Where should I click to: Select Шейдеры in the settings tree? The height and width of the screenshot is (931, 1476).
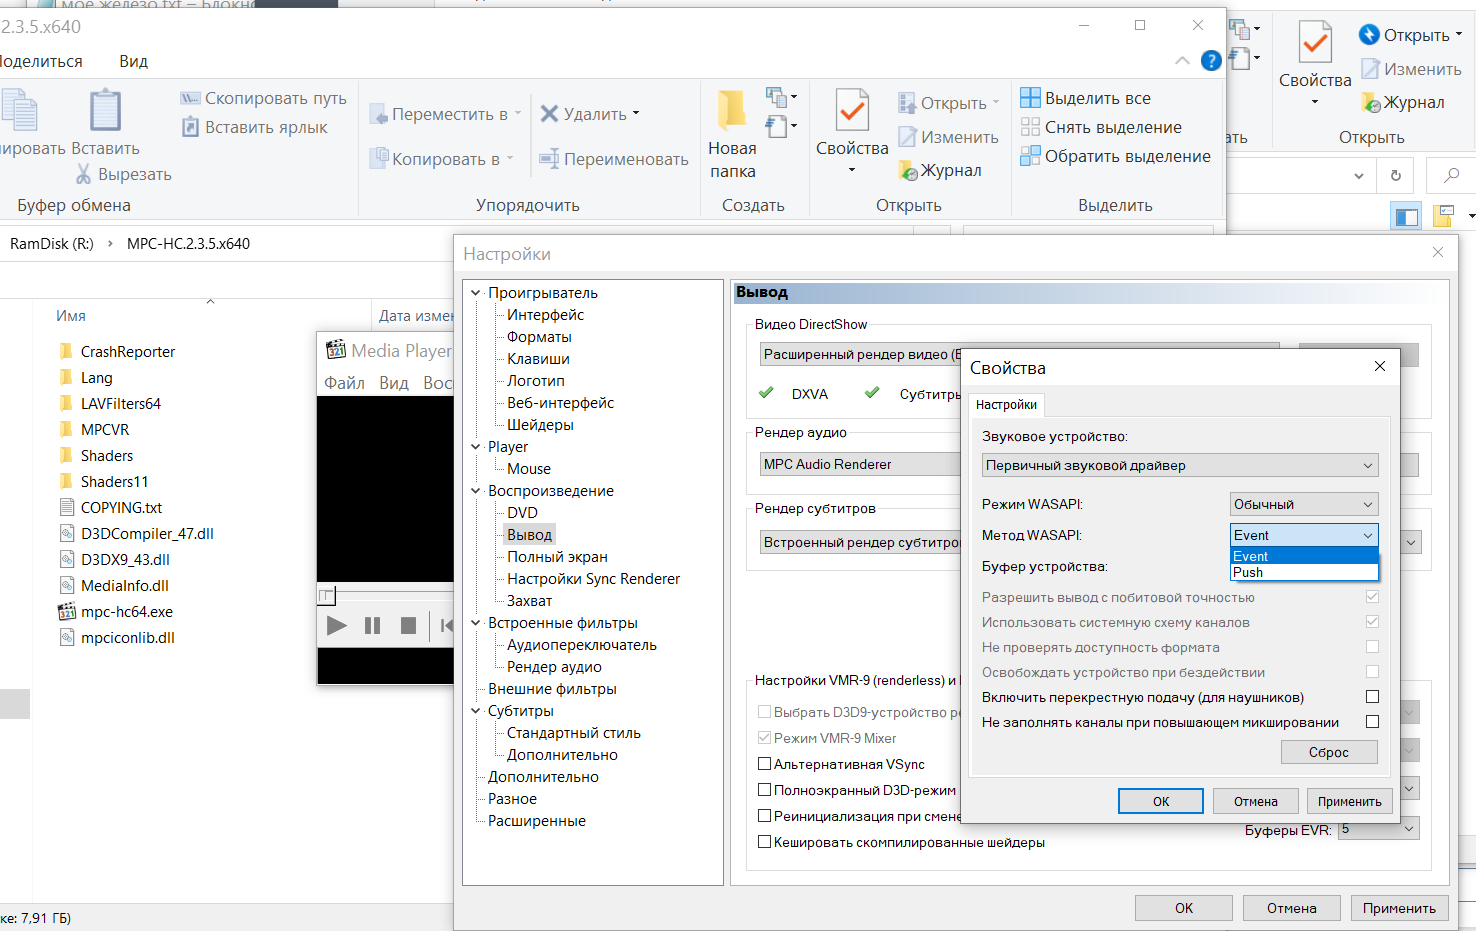pos(540,425)
